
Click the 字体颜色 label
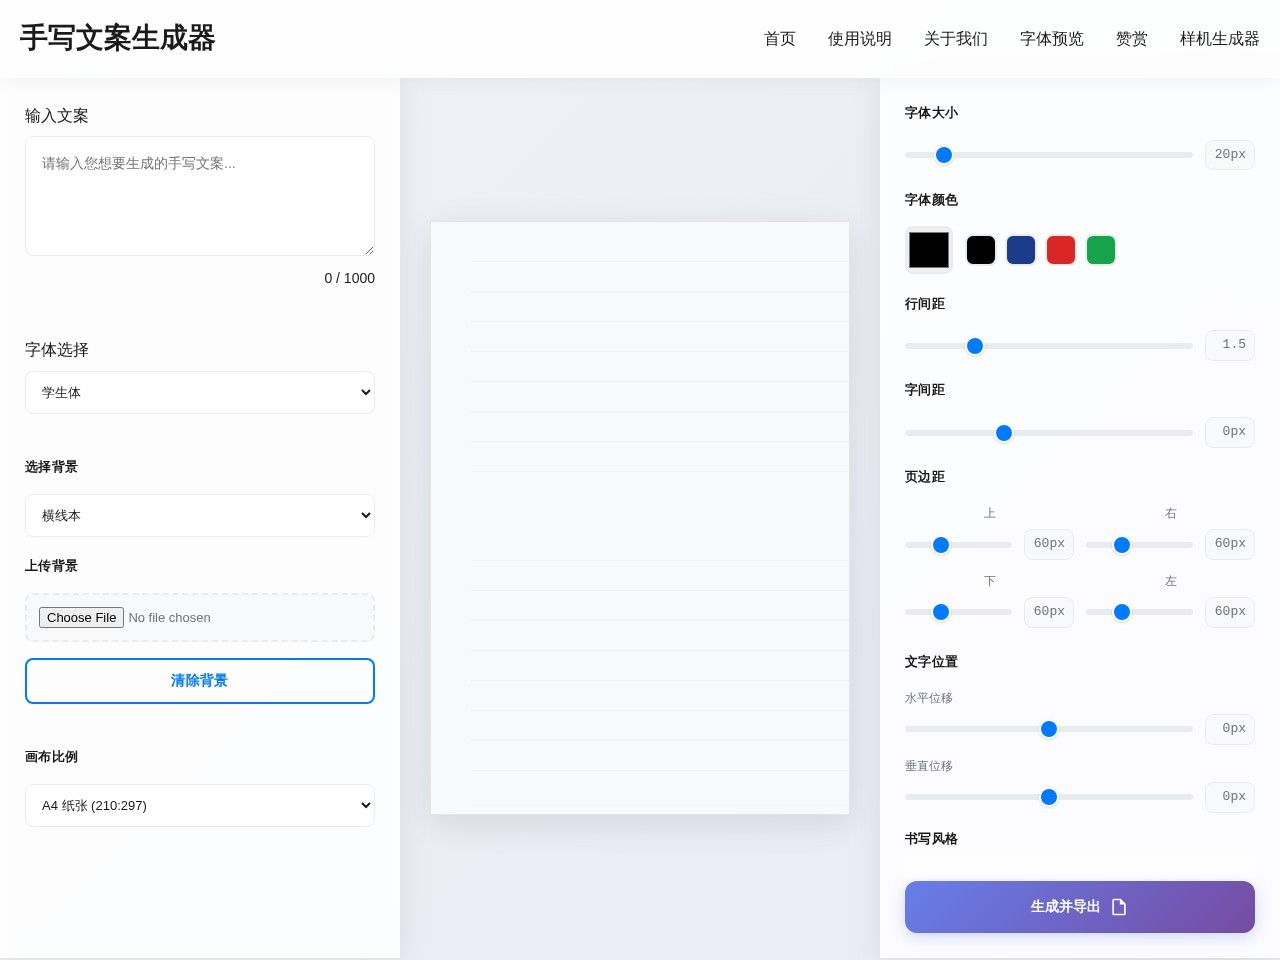[931, 200]
